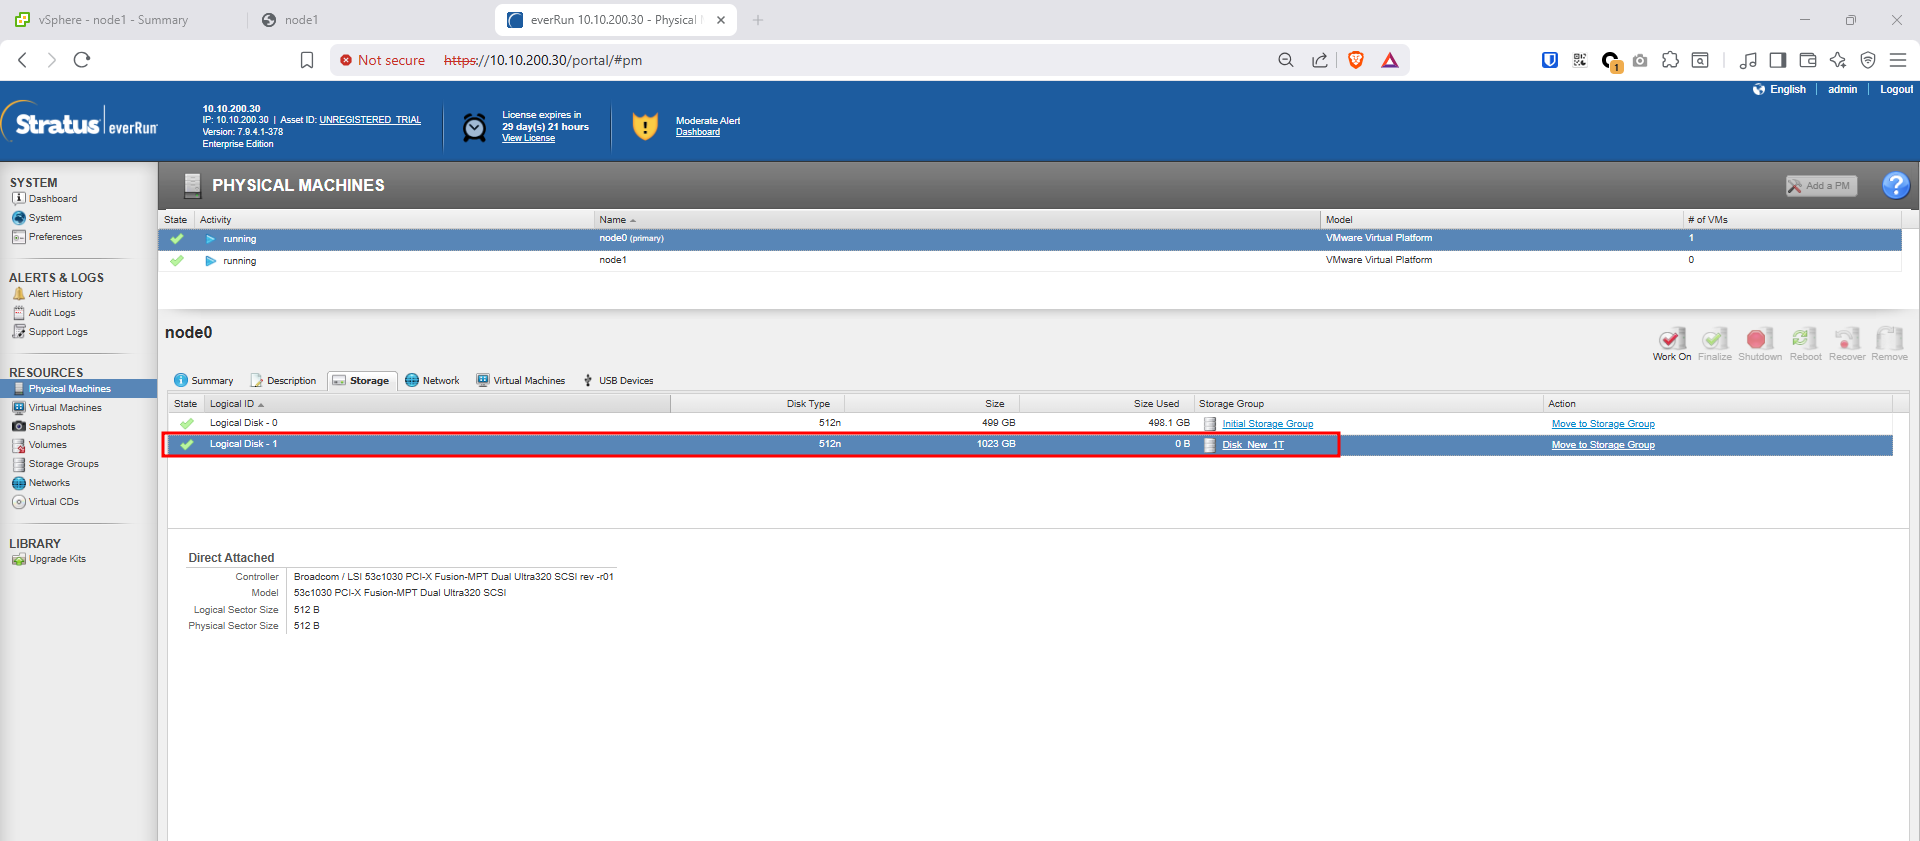Click the Work On action icon

(1671, 340)
